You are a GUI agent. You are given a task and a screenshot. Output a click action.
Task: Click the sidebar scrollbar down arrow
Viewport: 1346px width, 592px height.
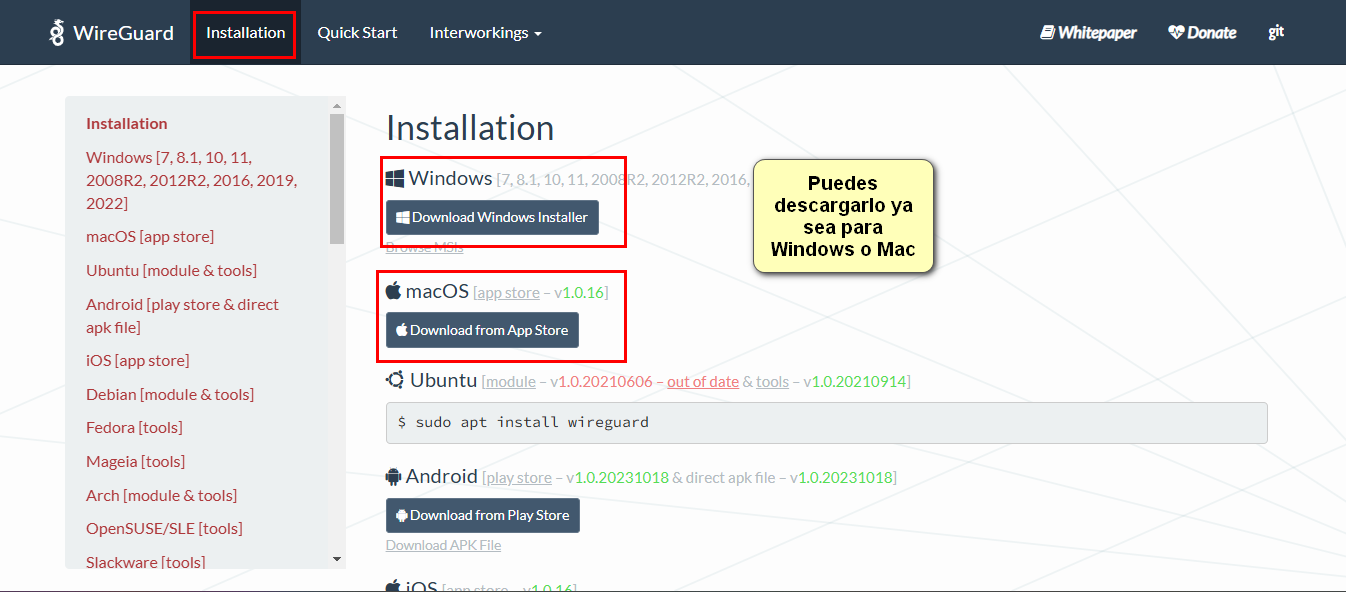tap(337, 560)
